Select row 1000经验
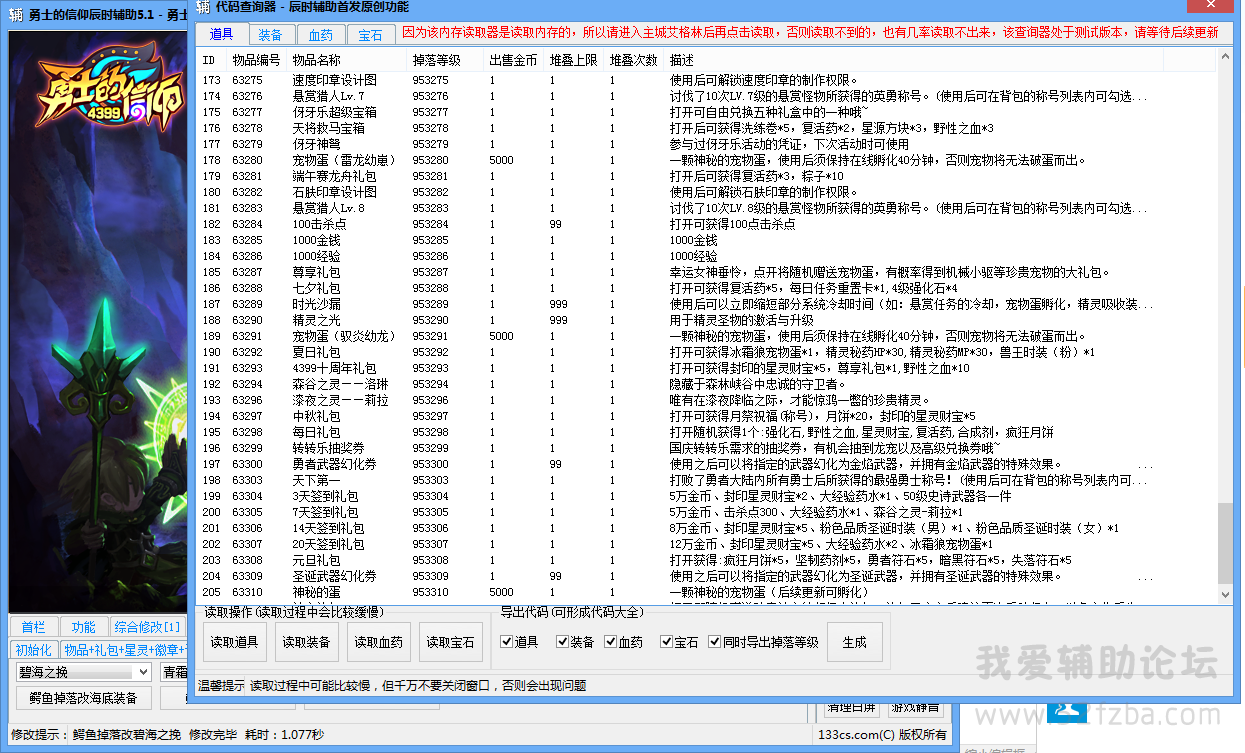The width and height of the screenshot is (1245, 753). [706, 256]
